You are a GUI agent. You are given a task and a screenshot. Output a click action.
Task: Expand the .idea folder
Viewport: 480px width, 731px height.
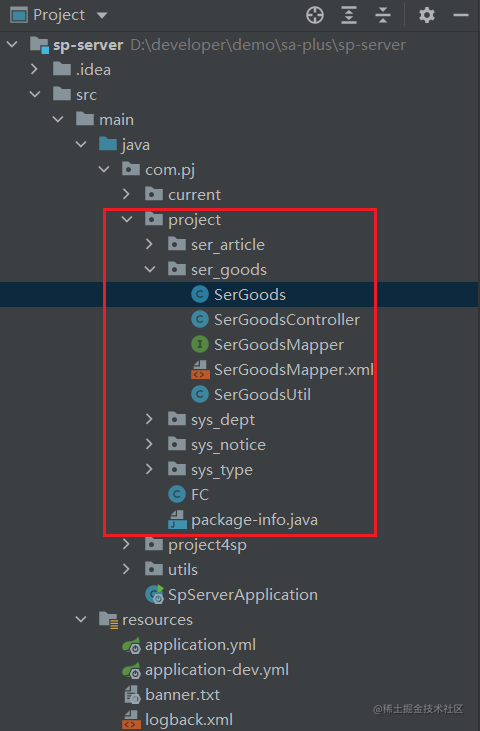34,69
